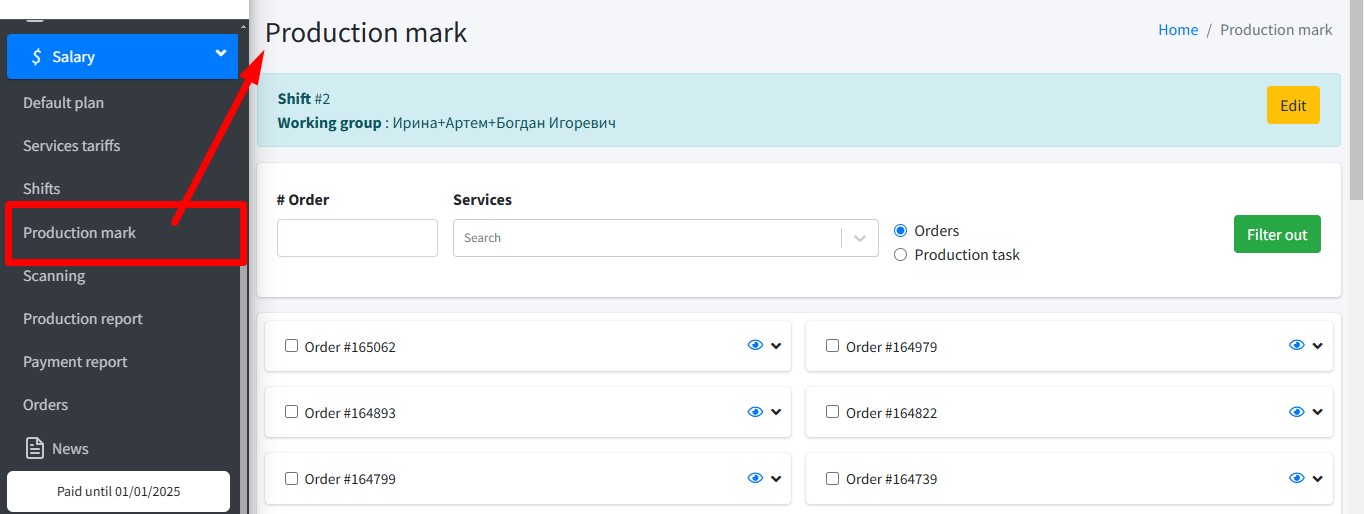Click the eye icon for Order #165062
1364x514 pixels.
[755, 345]
